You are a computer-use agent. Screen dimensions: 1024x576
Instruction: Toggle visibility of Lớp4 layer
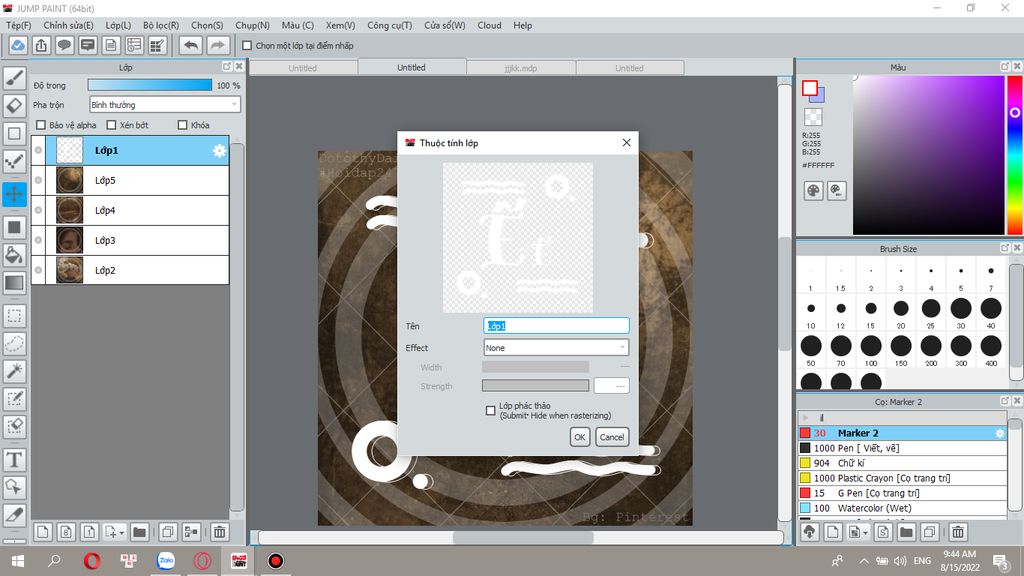pos(39,210)
